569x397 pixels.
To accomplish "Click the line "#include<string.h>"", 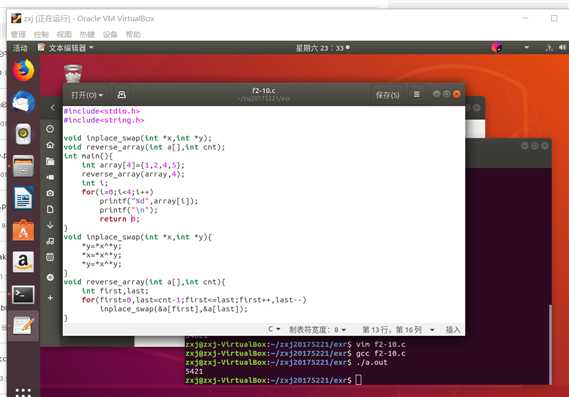I will 104,120.
